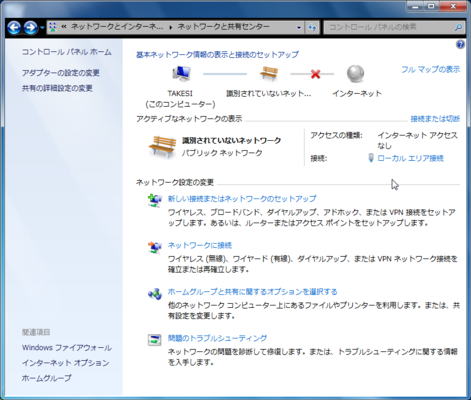Go back with the back arrow button
This screenshot has height=400, width=471.
[14, 27]
